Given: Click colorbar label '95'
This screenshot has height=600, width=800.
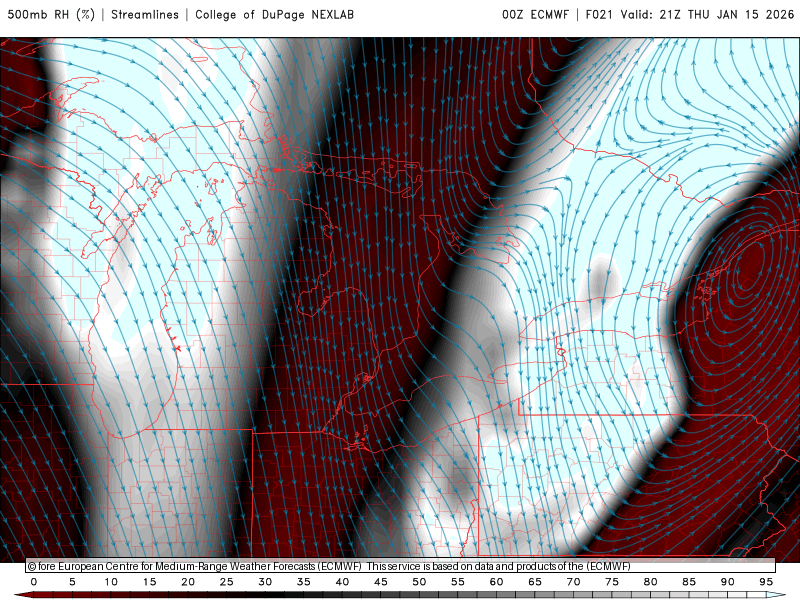Looking at the screenshot, I should pos(766,582).
